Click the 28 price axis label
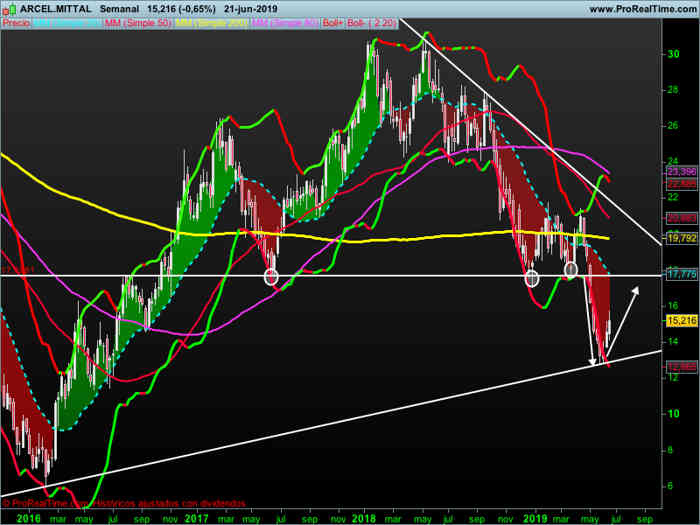The height and width of the screenshot is (525, 700). coord(673,90)
